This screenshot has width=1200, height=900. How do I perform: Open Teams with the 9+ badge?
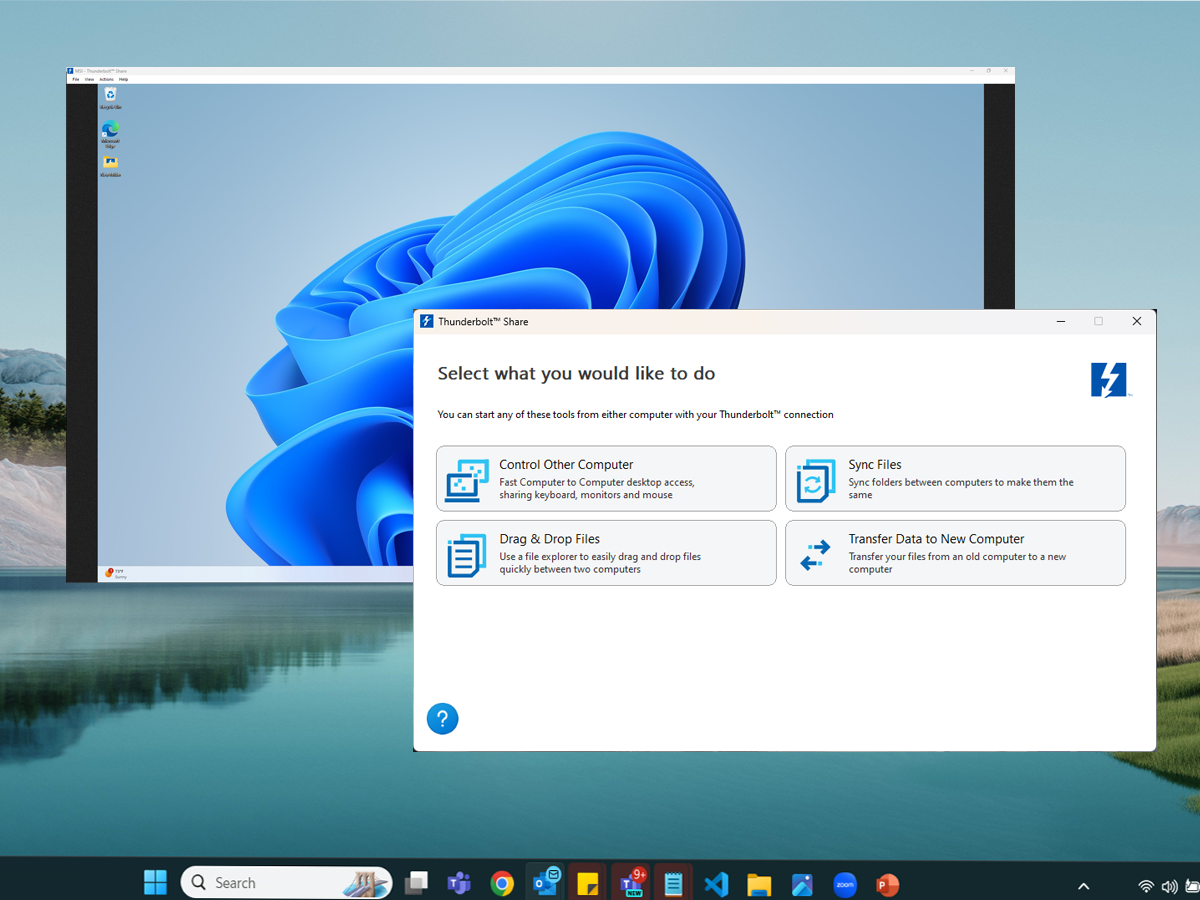click(x=632, y=882)
